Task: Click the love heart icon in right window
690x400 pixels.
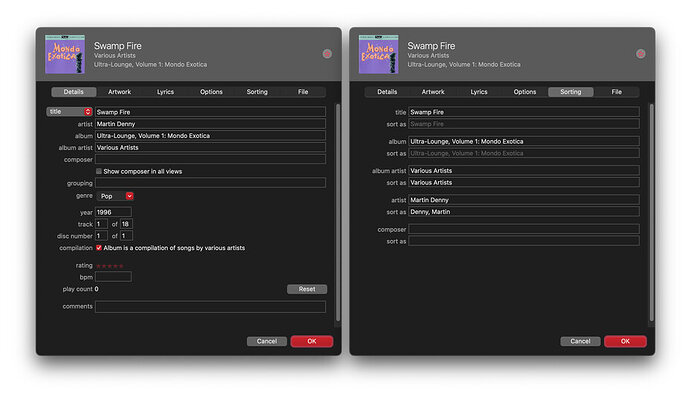Action: pyautogui.click(x=640, y=54)
